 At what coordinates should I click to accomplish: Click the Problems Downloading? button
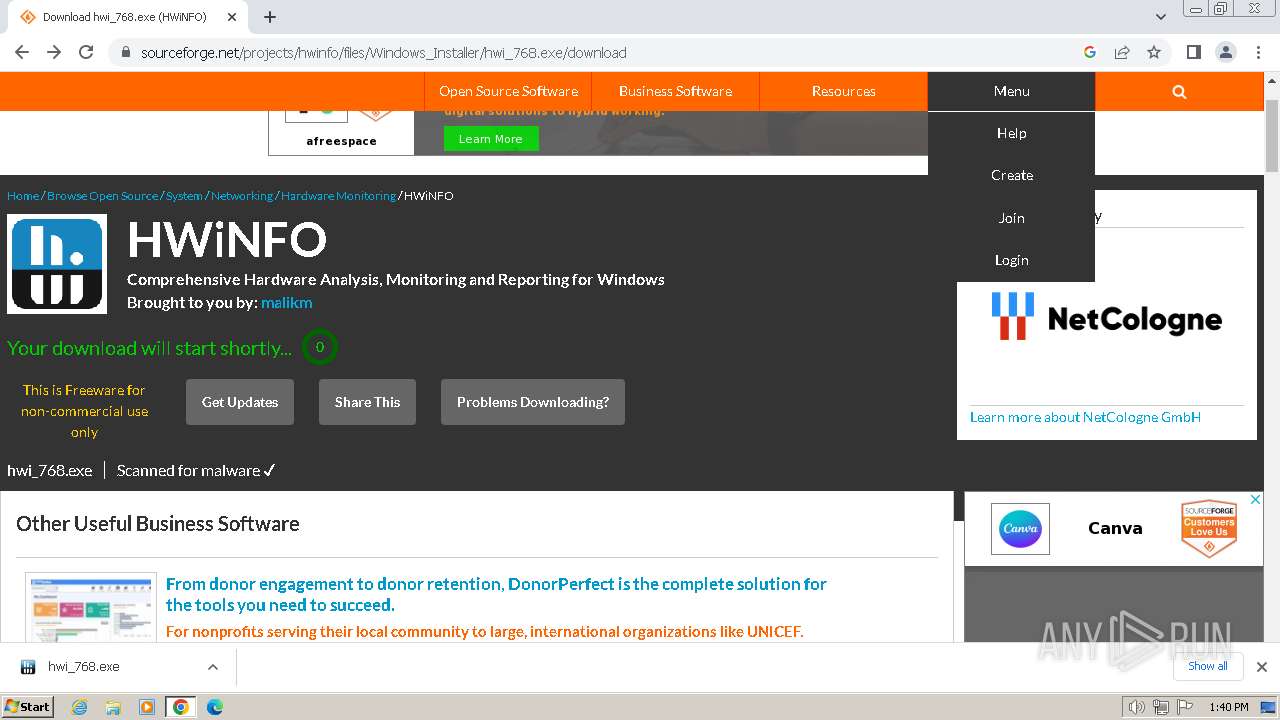tap(533, 402)
